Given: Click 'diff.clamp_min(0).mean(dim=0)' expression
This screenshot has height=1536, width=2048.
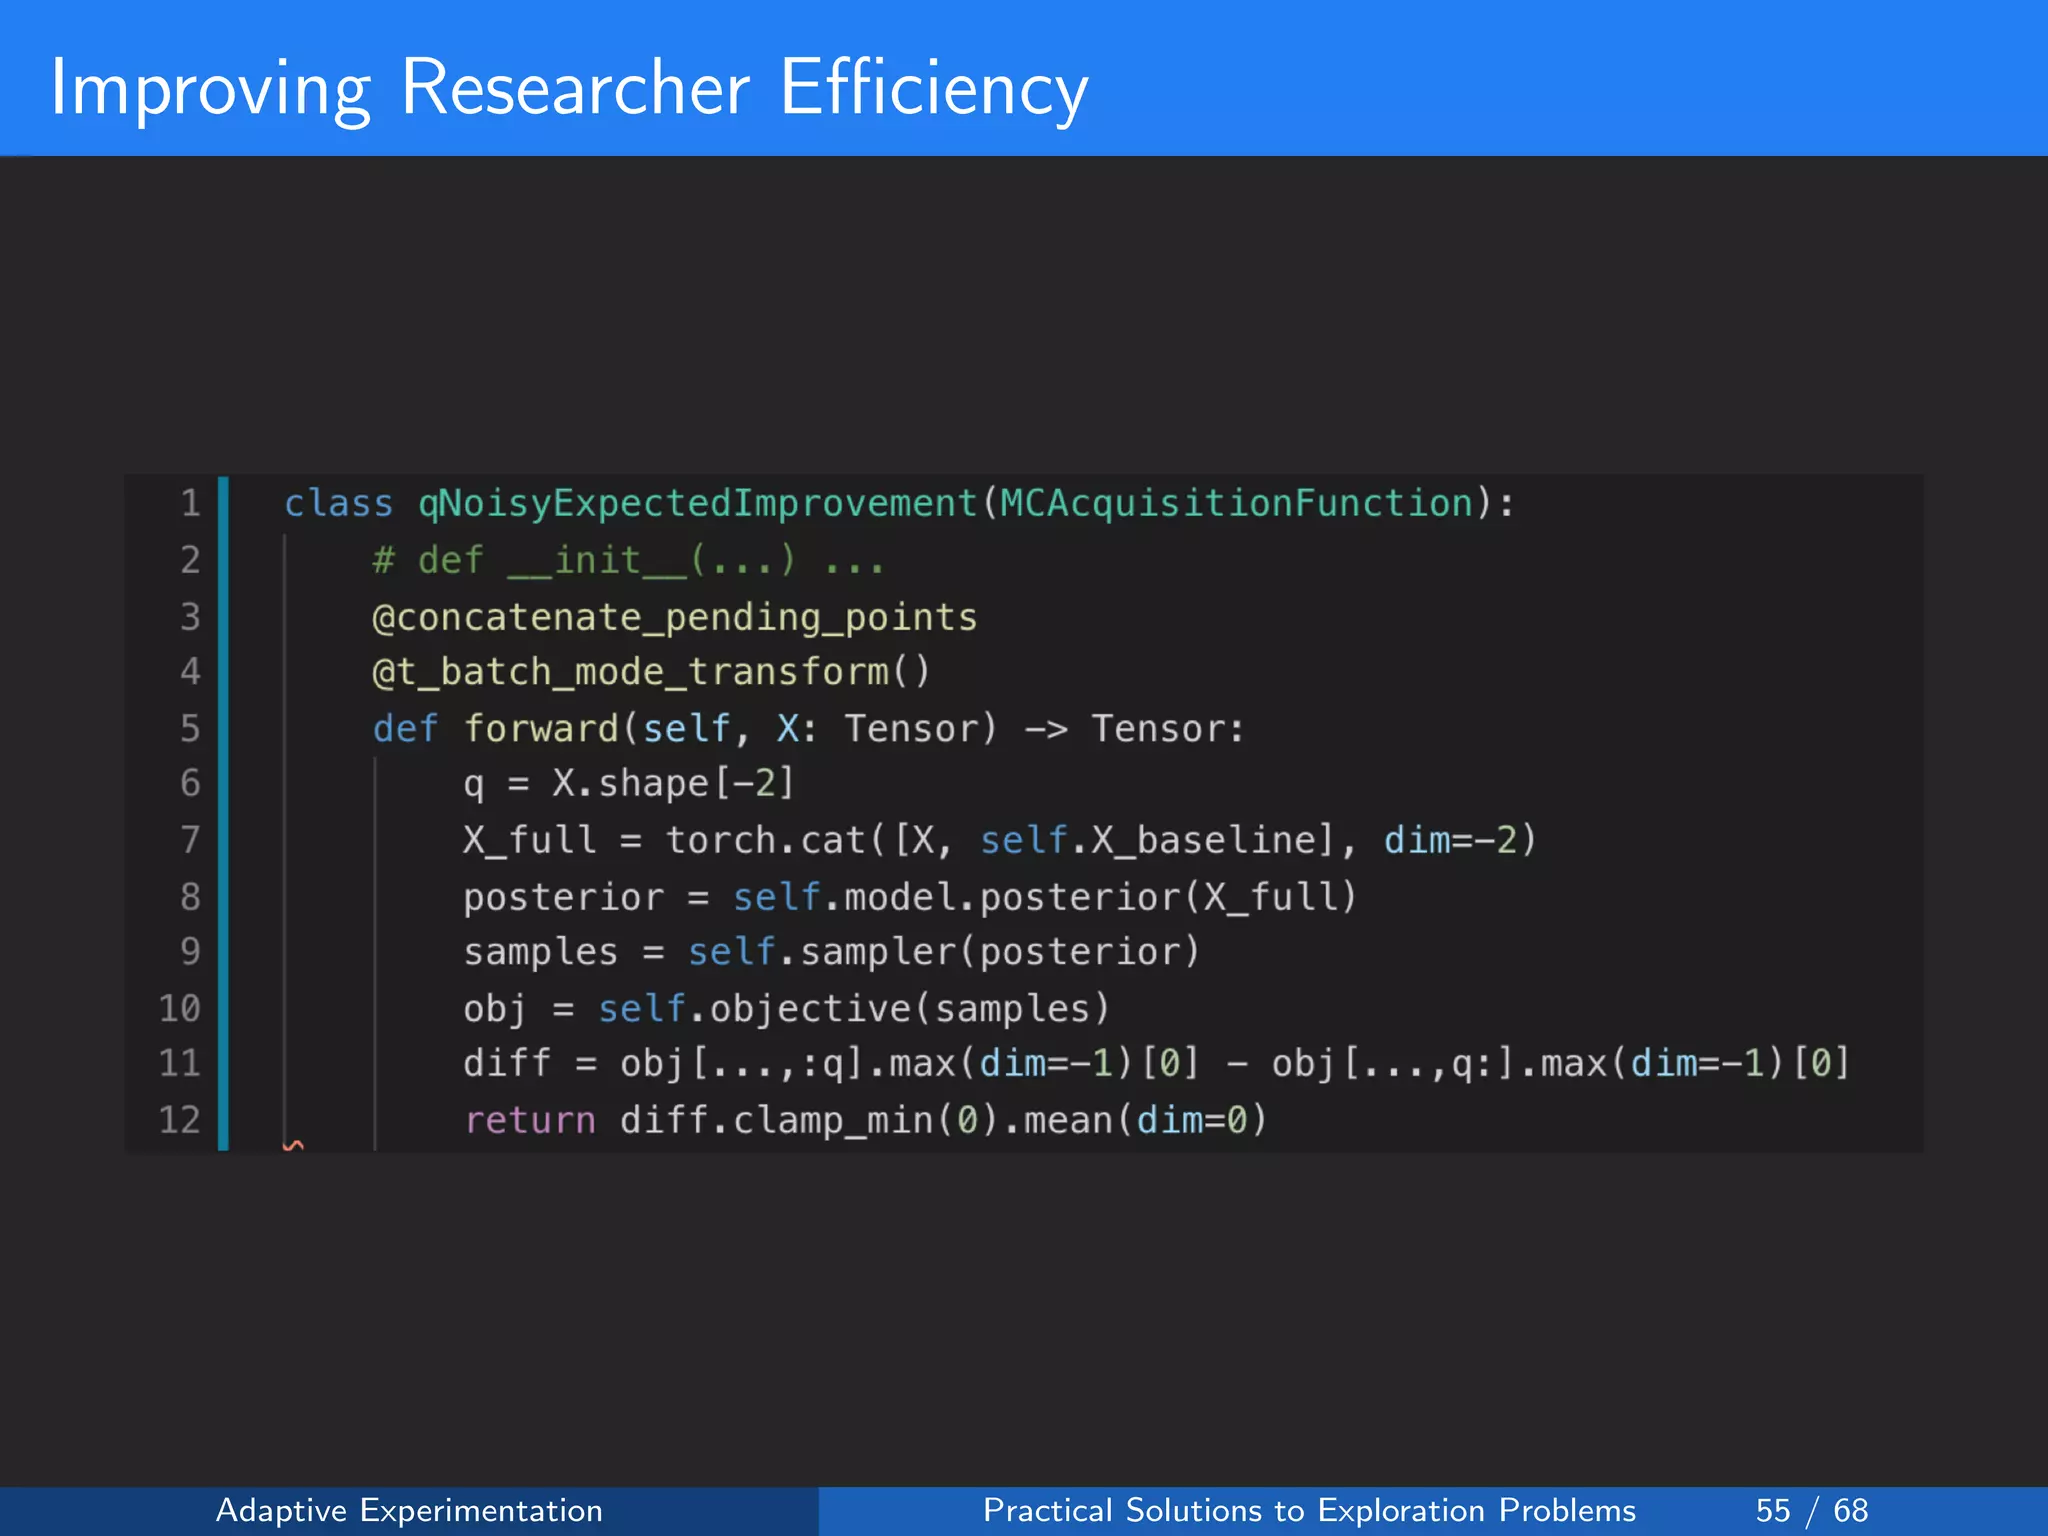Looking at the screenshot, I should click(x=943, y=1120).
